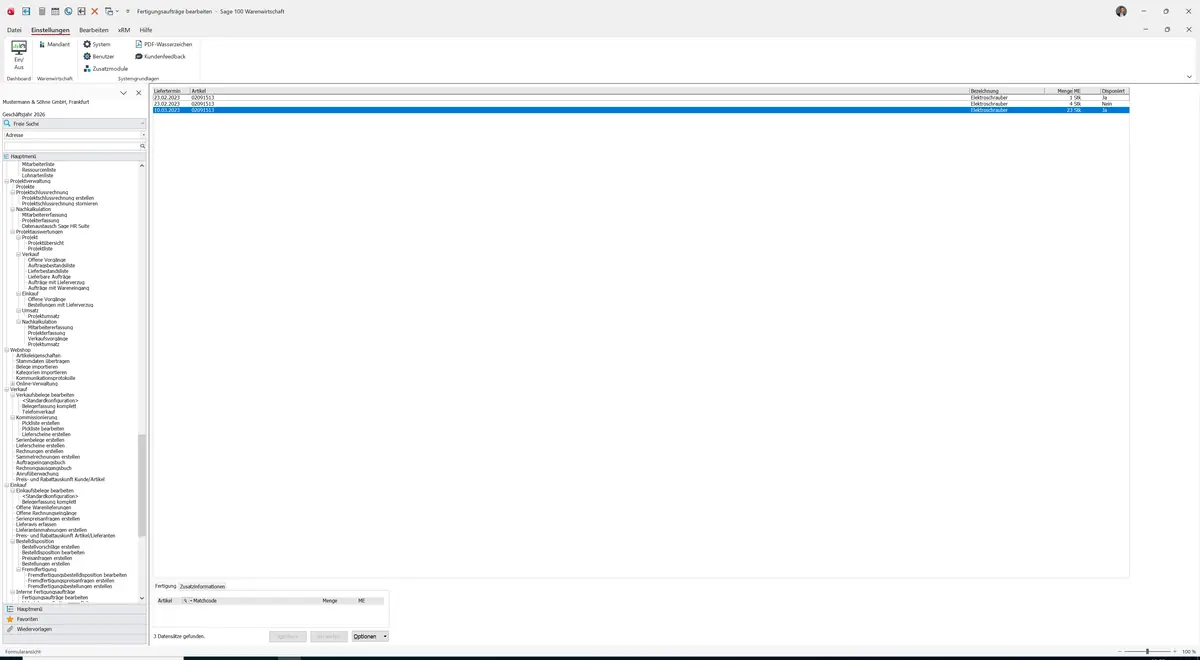Select the row with Disponiert Nein
1200x660 pixels.
pos(641,104)
